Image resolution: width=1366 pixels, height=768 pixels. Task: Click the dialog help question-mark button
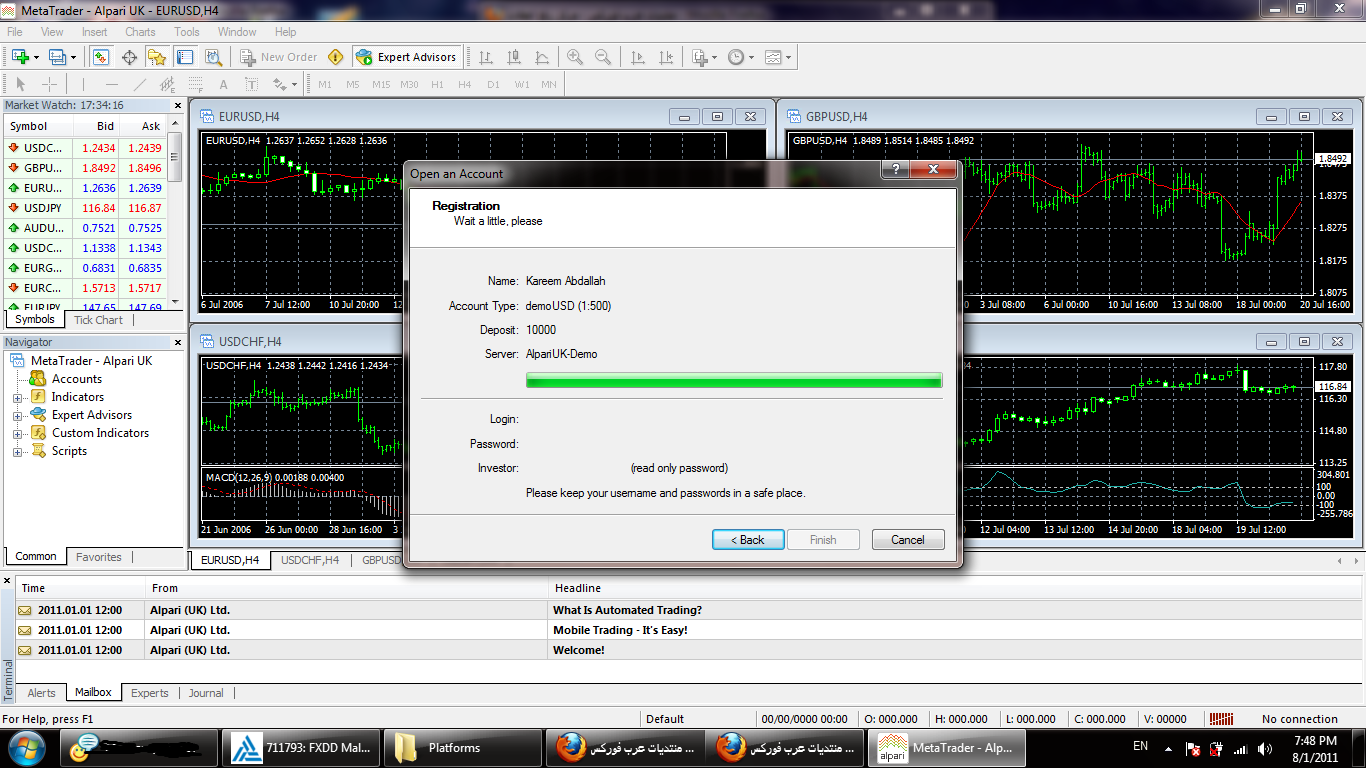point(894,170)
